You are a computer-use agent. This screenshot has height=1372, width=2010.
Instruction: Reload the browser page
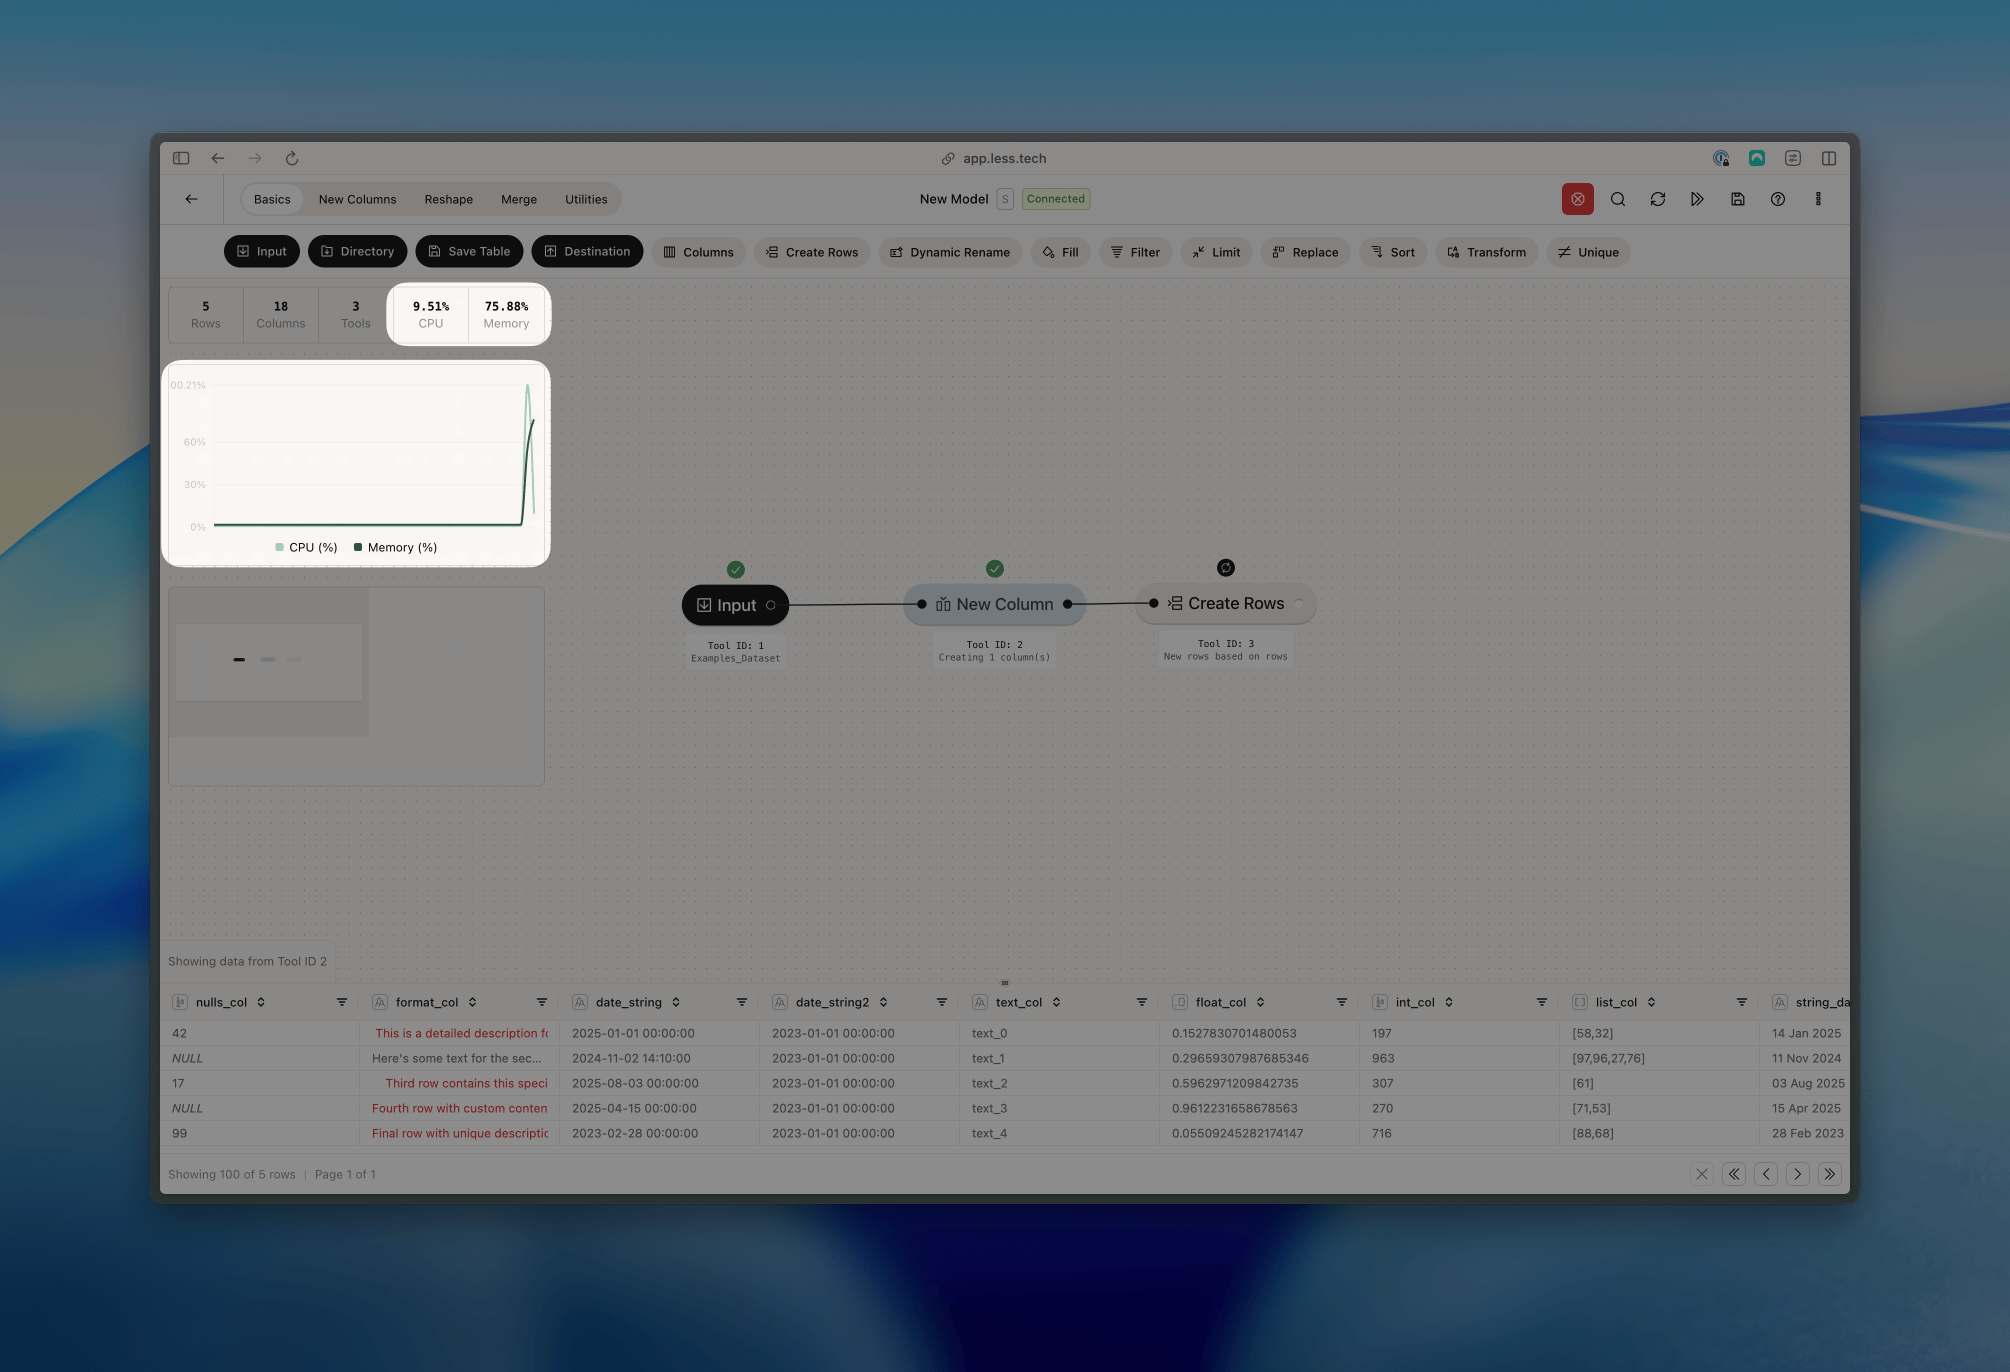pos(291,158)
